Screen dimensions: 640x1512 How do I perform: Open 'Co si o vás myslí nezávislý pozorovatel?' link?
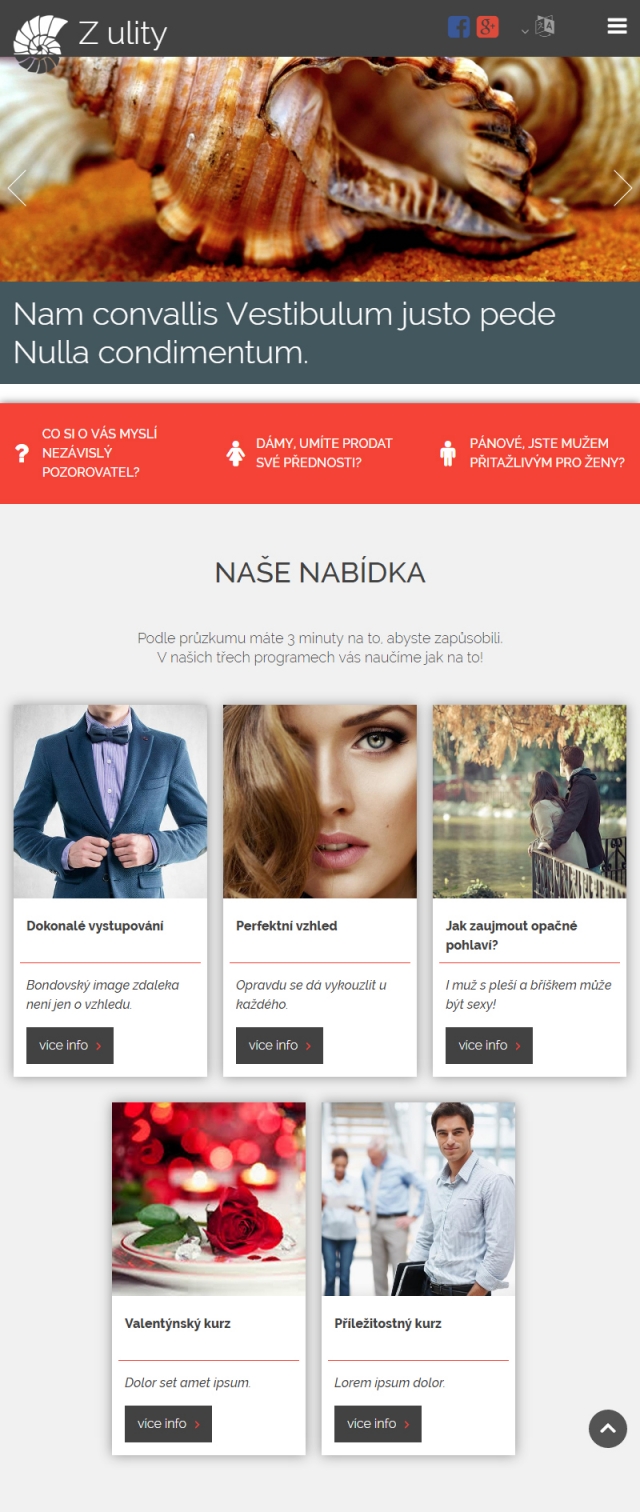[100, 453]
